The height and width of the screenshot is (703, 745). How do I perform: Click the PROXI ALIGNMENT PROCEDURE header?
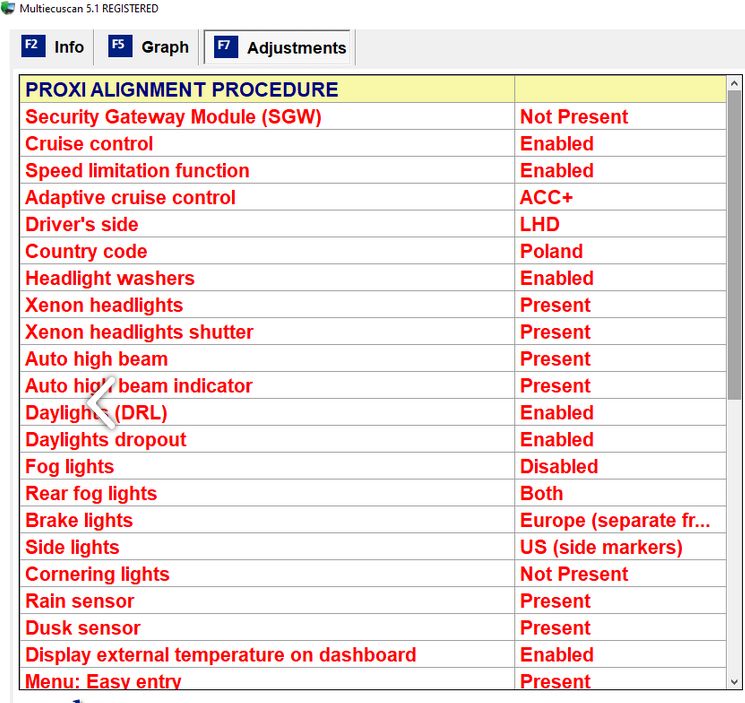click(x=181, y=90)
